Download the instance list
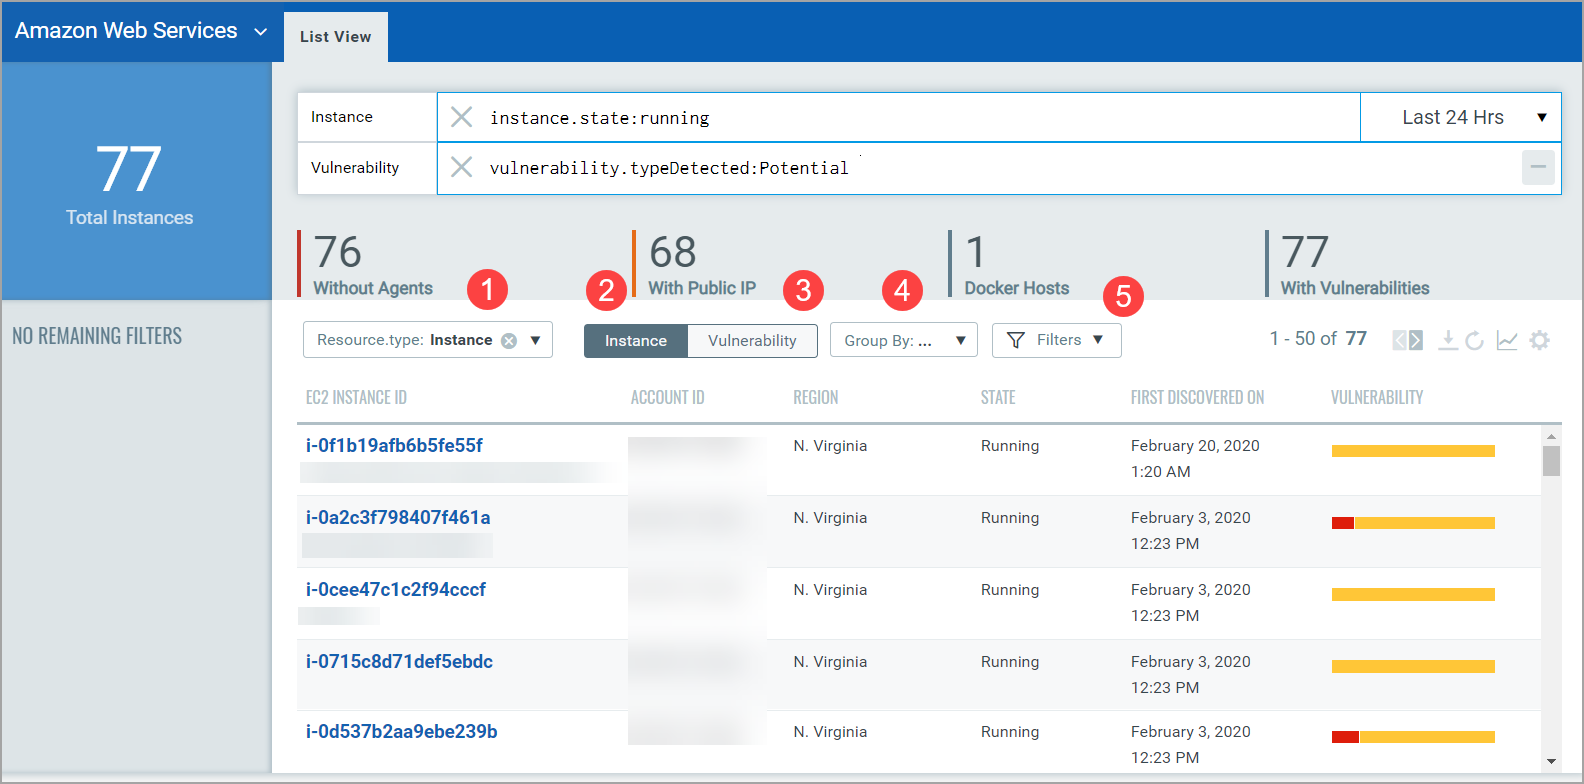 [x=1447, y=340]
